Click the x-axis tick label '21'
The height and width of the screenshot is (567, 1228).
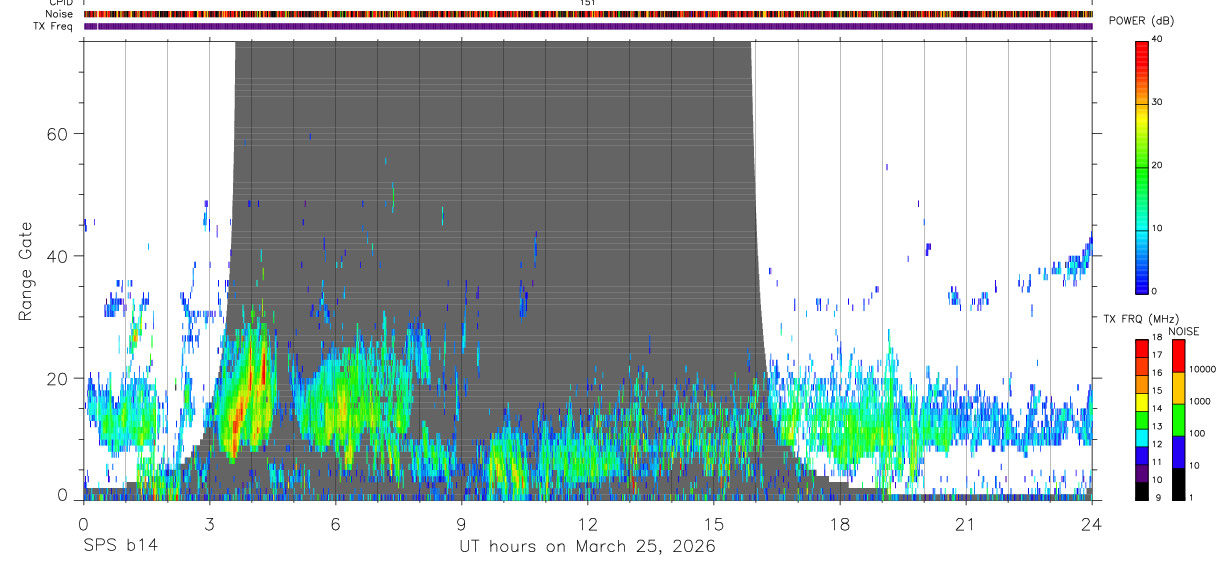pyautogui.click(x=966, y=524)
